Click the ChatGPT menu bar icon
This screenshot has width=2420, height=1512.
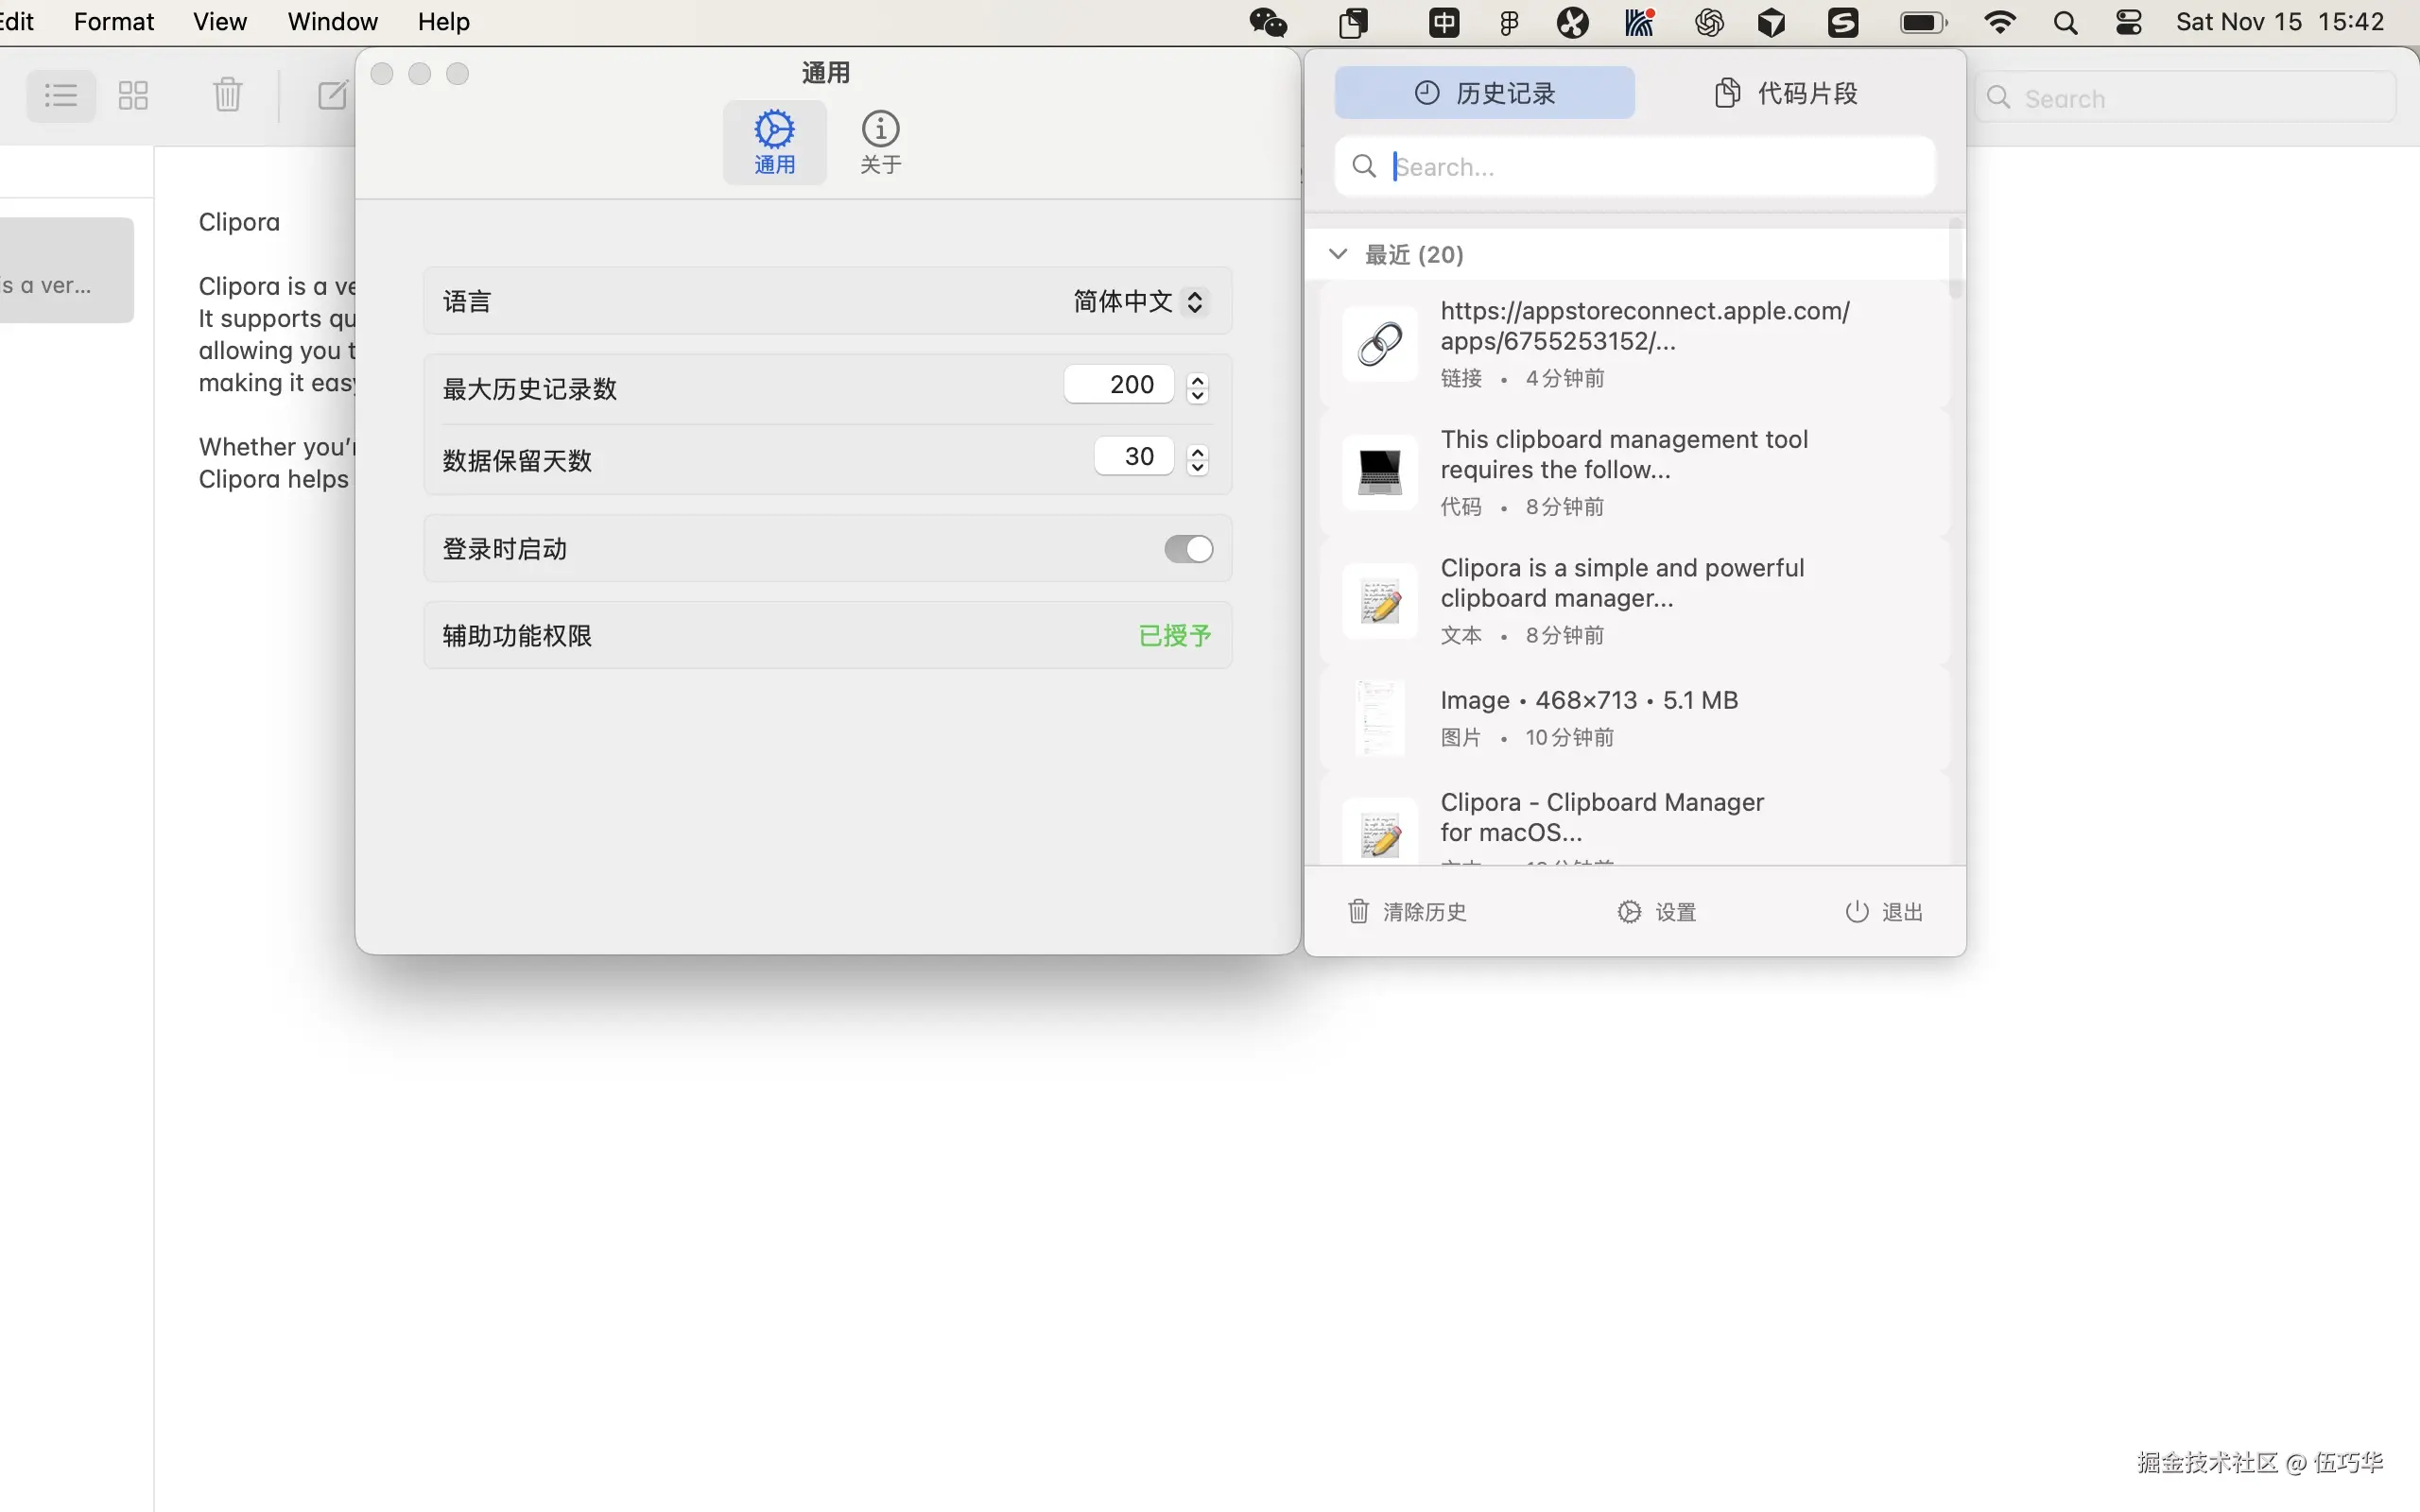pos(1709,21)
